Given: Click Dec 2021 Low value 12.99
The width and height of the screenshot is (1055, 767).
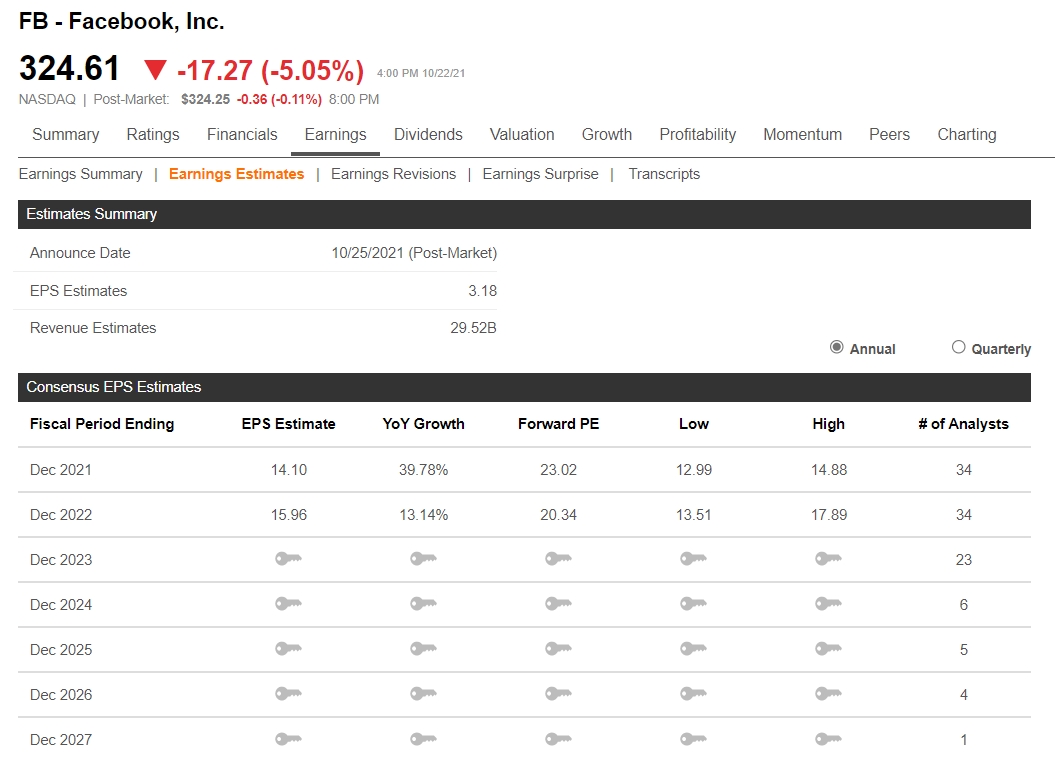Looking at the screenshot, I should [694, 470].
